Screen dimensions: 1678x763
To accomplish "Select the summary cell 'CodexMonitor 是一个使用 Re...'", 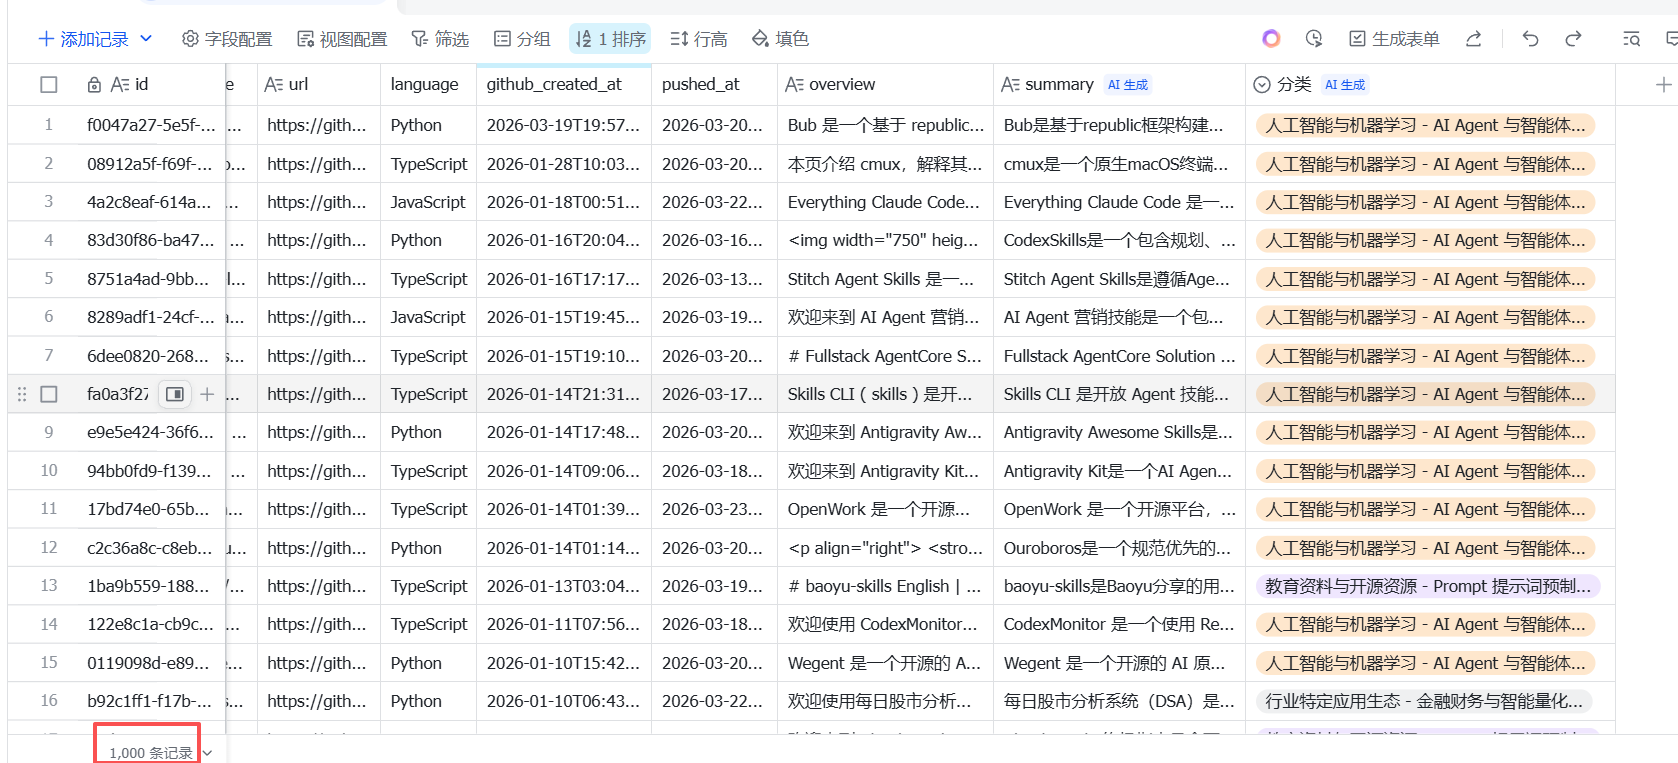I will pyautogui.click(x=1119, y=624).
